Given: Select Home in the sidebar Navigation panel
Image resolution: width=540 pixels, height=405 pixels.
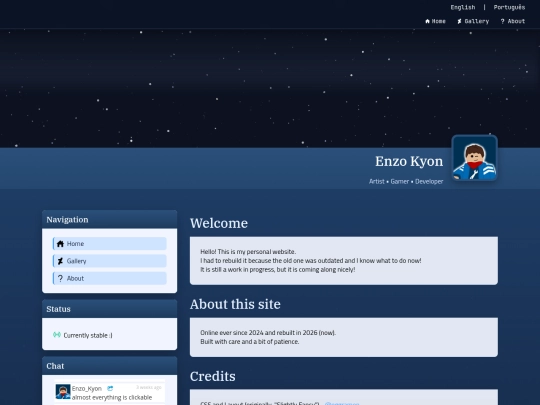Looking at the screenshot, I should (x=110, y=243).
